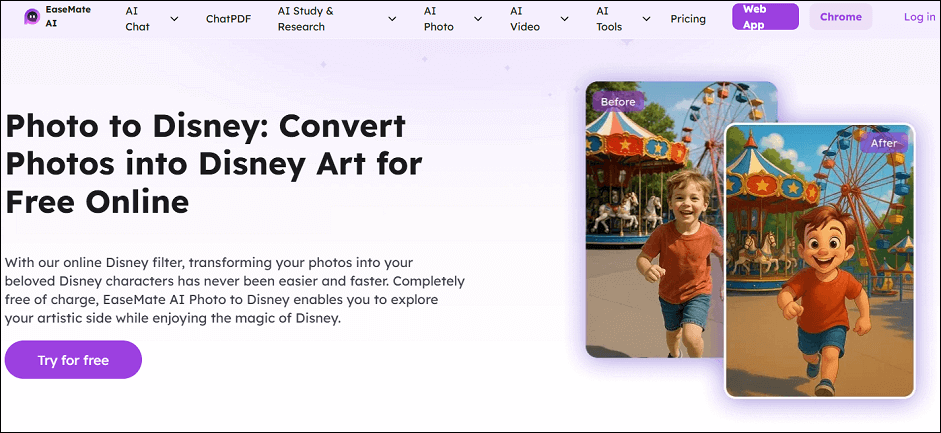Screen dimensions: 941x433
Task: Open the AI Photo menu
Action: tap(439, 19)
